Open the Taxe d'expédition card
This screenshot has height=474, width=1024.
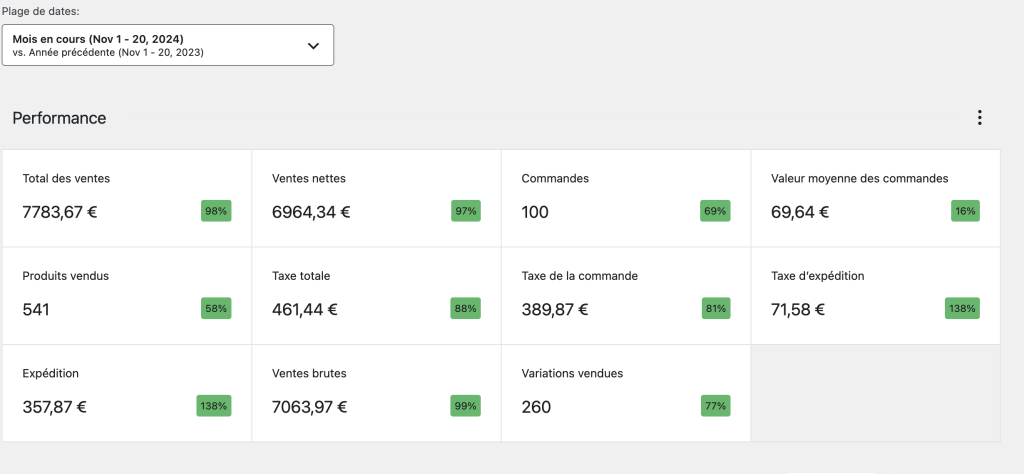click(875, 295)
